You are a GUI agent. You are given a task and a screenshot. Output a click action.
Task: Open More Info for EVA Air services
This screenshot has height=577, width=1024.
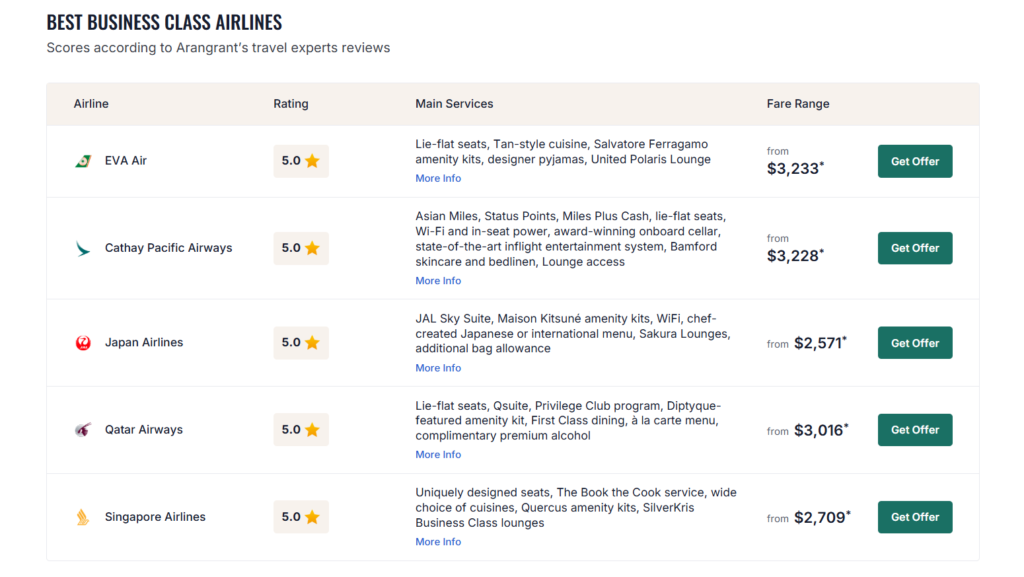438,178
